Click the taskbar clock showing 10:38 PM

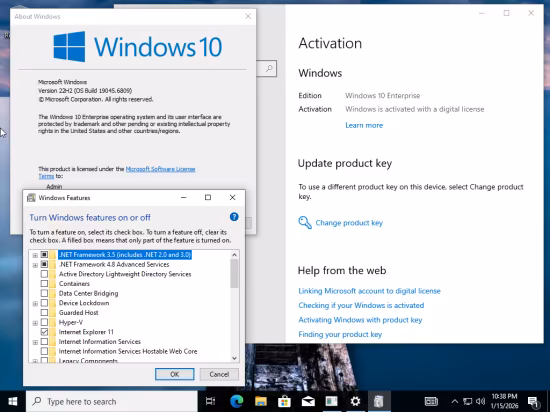click(504, 401)
